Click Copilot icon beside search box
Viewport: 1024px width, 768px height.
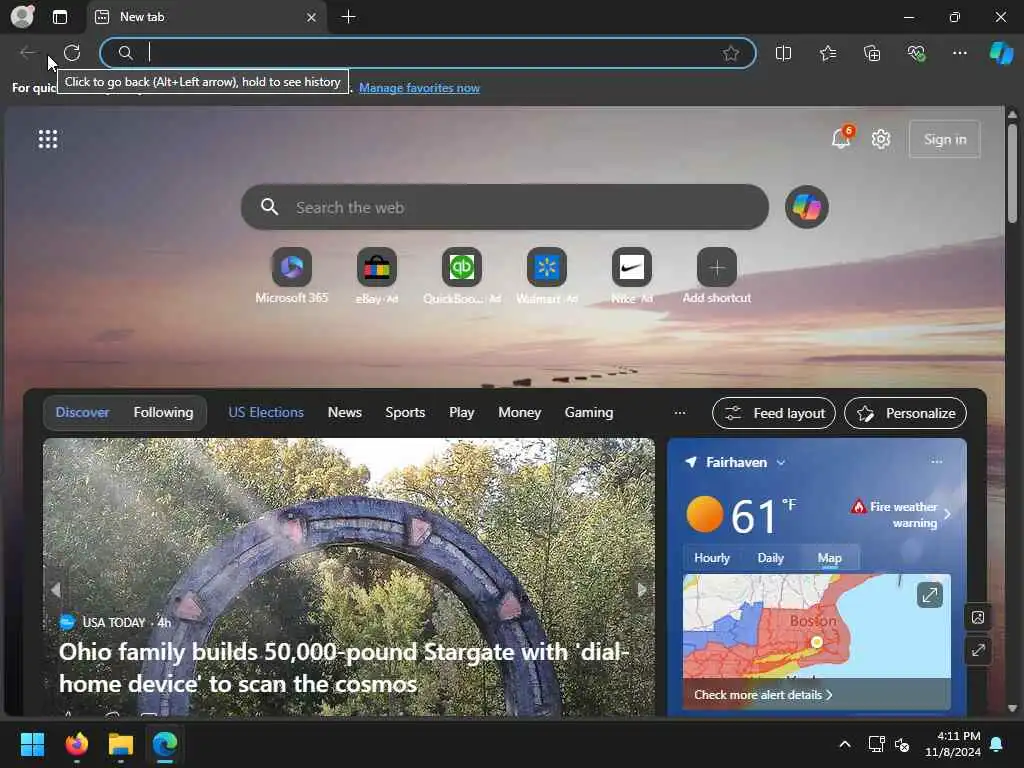(x=807, y=207)
